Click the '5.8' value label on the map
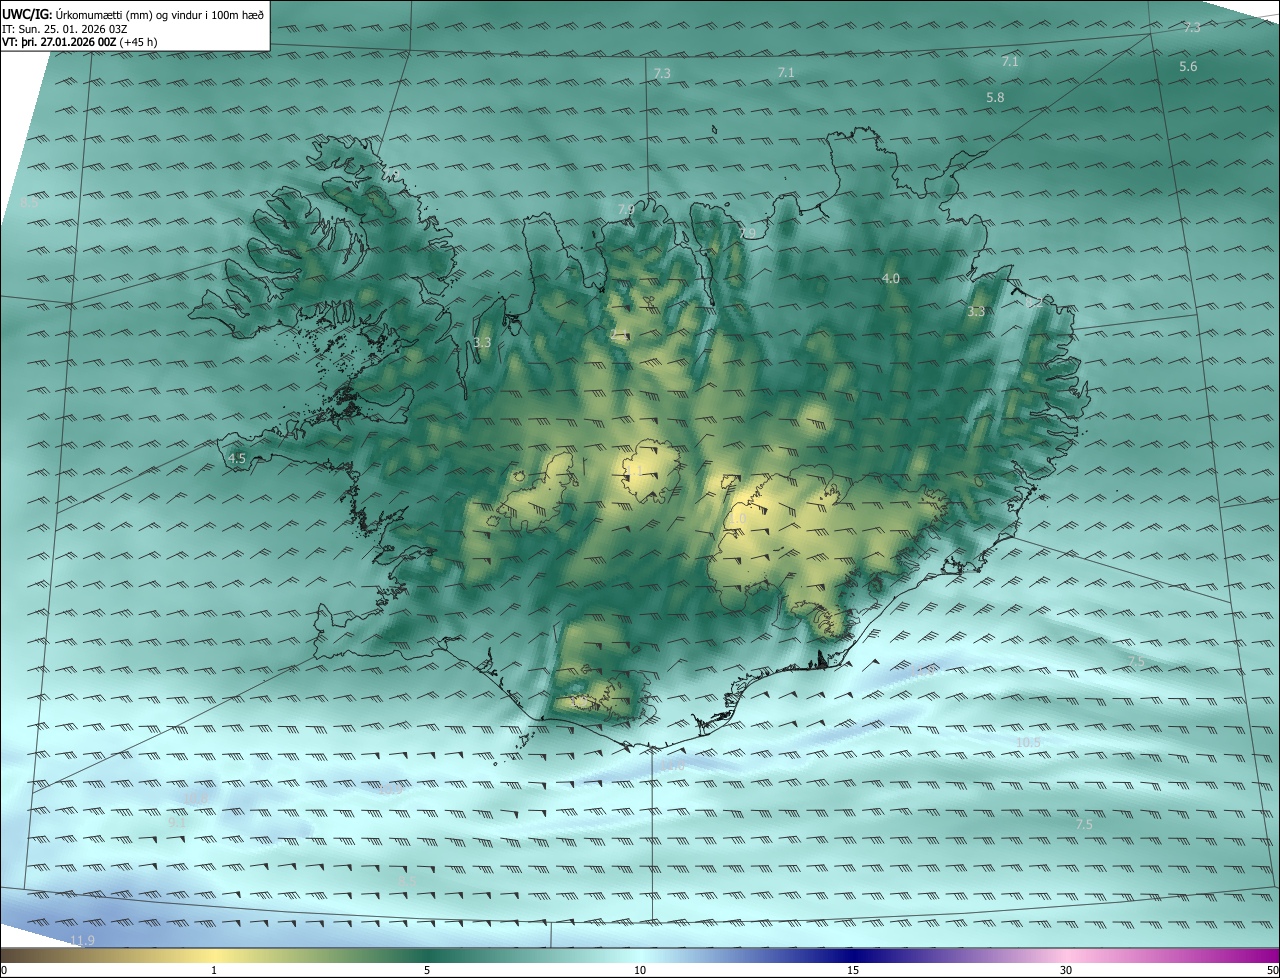 pos(995,98)
